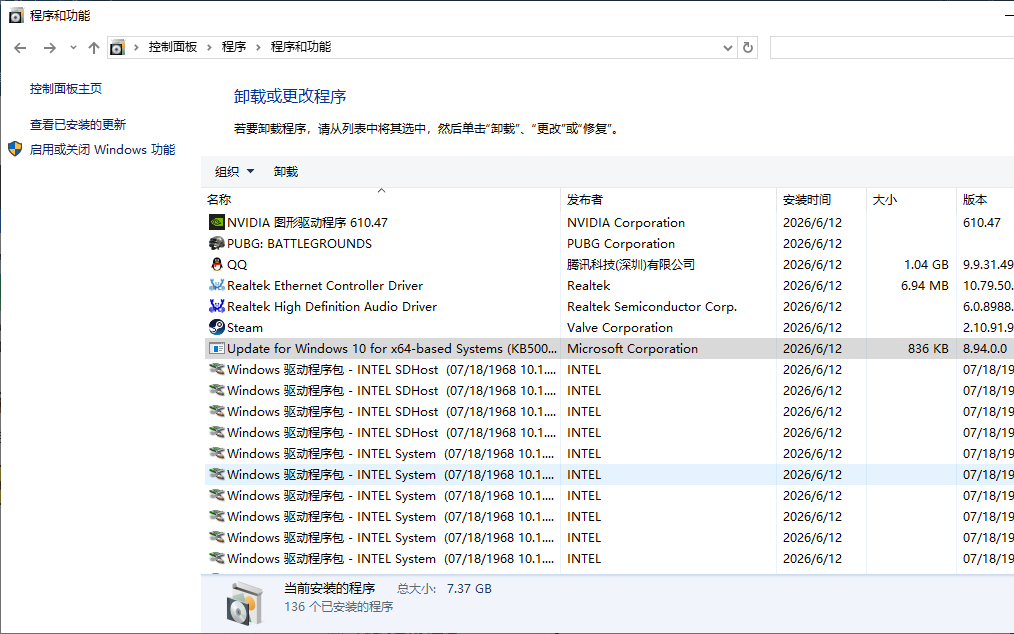Click the control panel icon in address bar
This screenshot has height=634, width=1014.
(117, 47)
